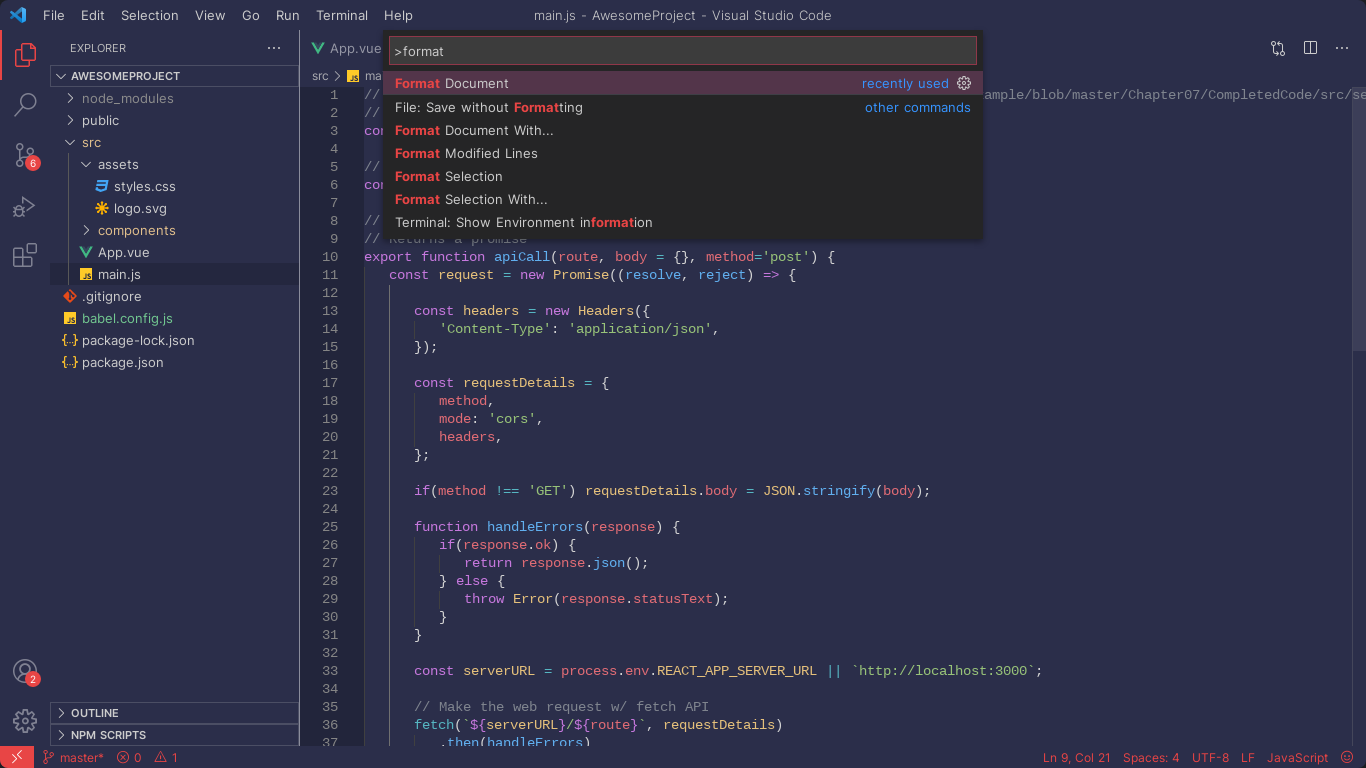Switch to the App.vue editor tab

[345, 48]
